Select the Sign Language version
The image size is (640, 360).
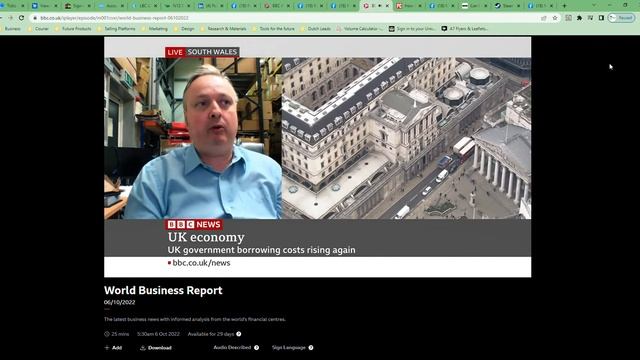click(x=289, y=347)
